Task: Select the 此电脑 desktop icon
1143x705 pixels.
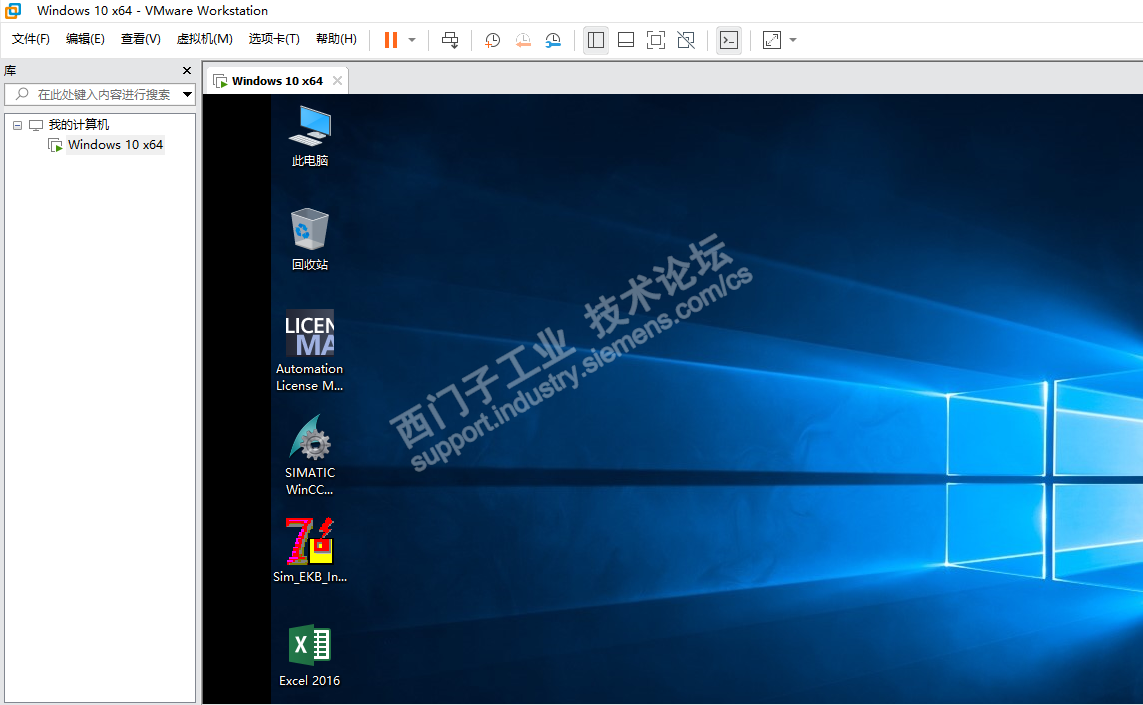Action: pyautogui.click(x=310, y=136)
